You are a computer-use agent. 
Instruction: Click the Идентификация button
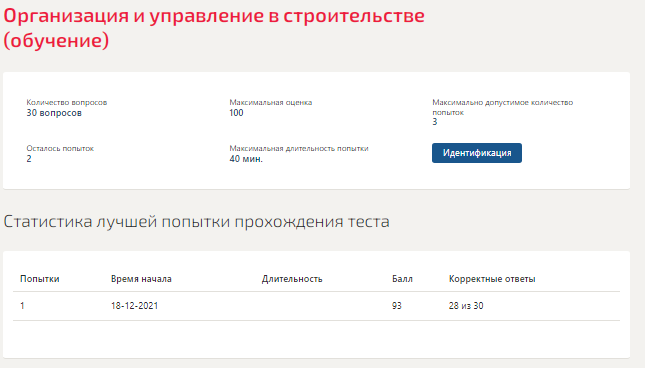click(x=477, y=153)
